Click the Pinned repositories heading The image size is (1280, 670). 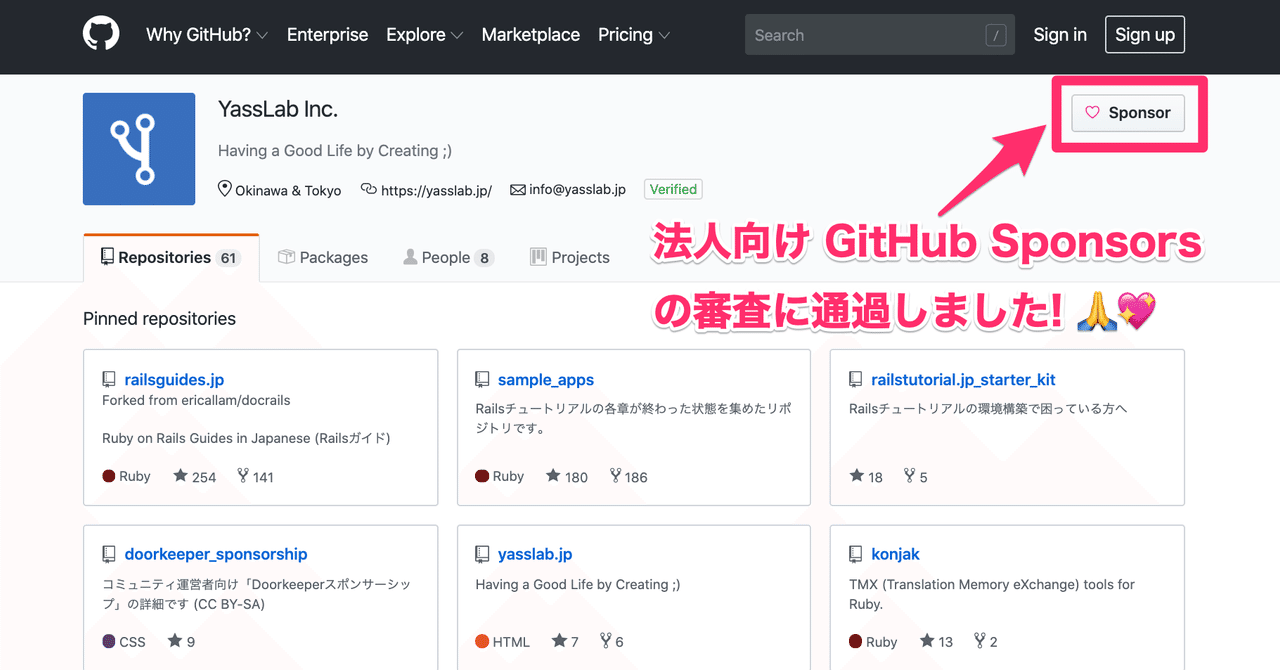[x=159, y=319]
